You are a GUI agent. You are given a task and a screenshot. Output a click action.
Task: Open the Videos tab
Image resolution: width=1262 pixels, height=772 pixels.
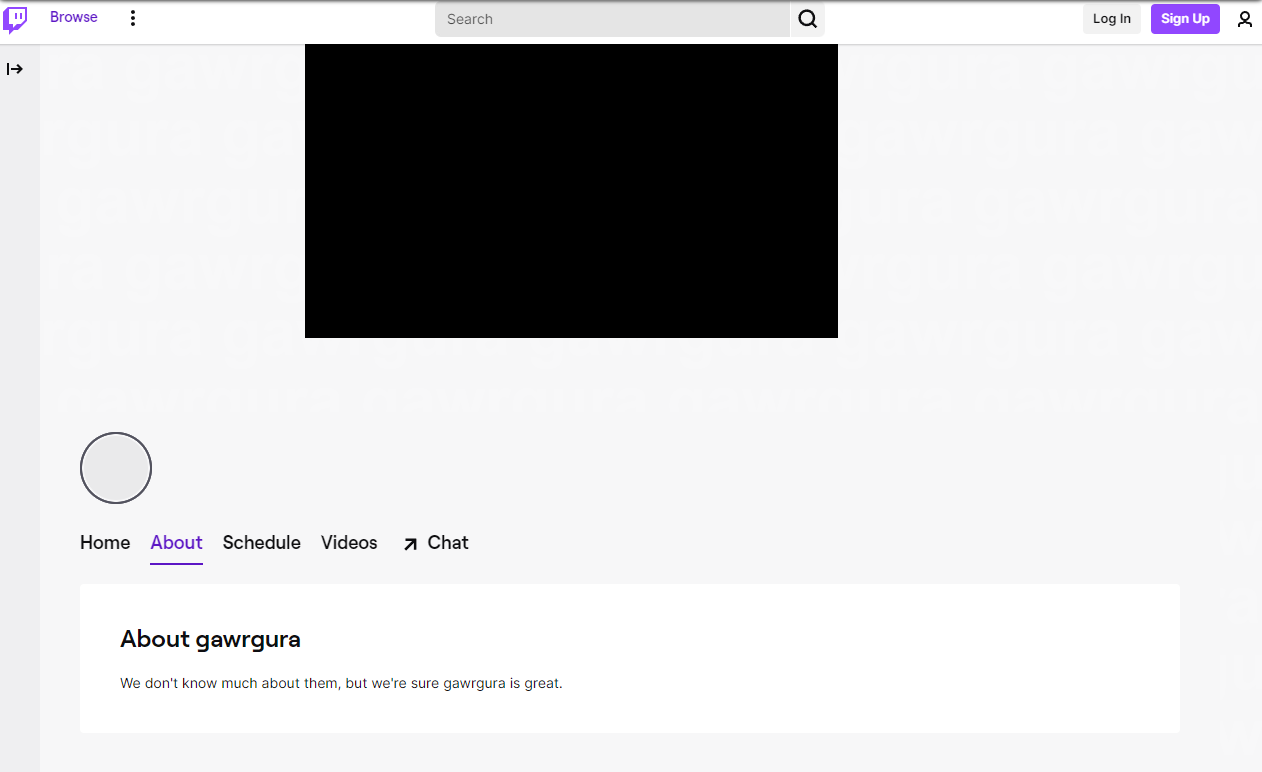[x=349, y=543]
